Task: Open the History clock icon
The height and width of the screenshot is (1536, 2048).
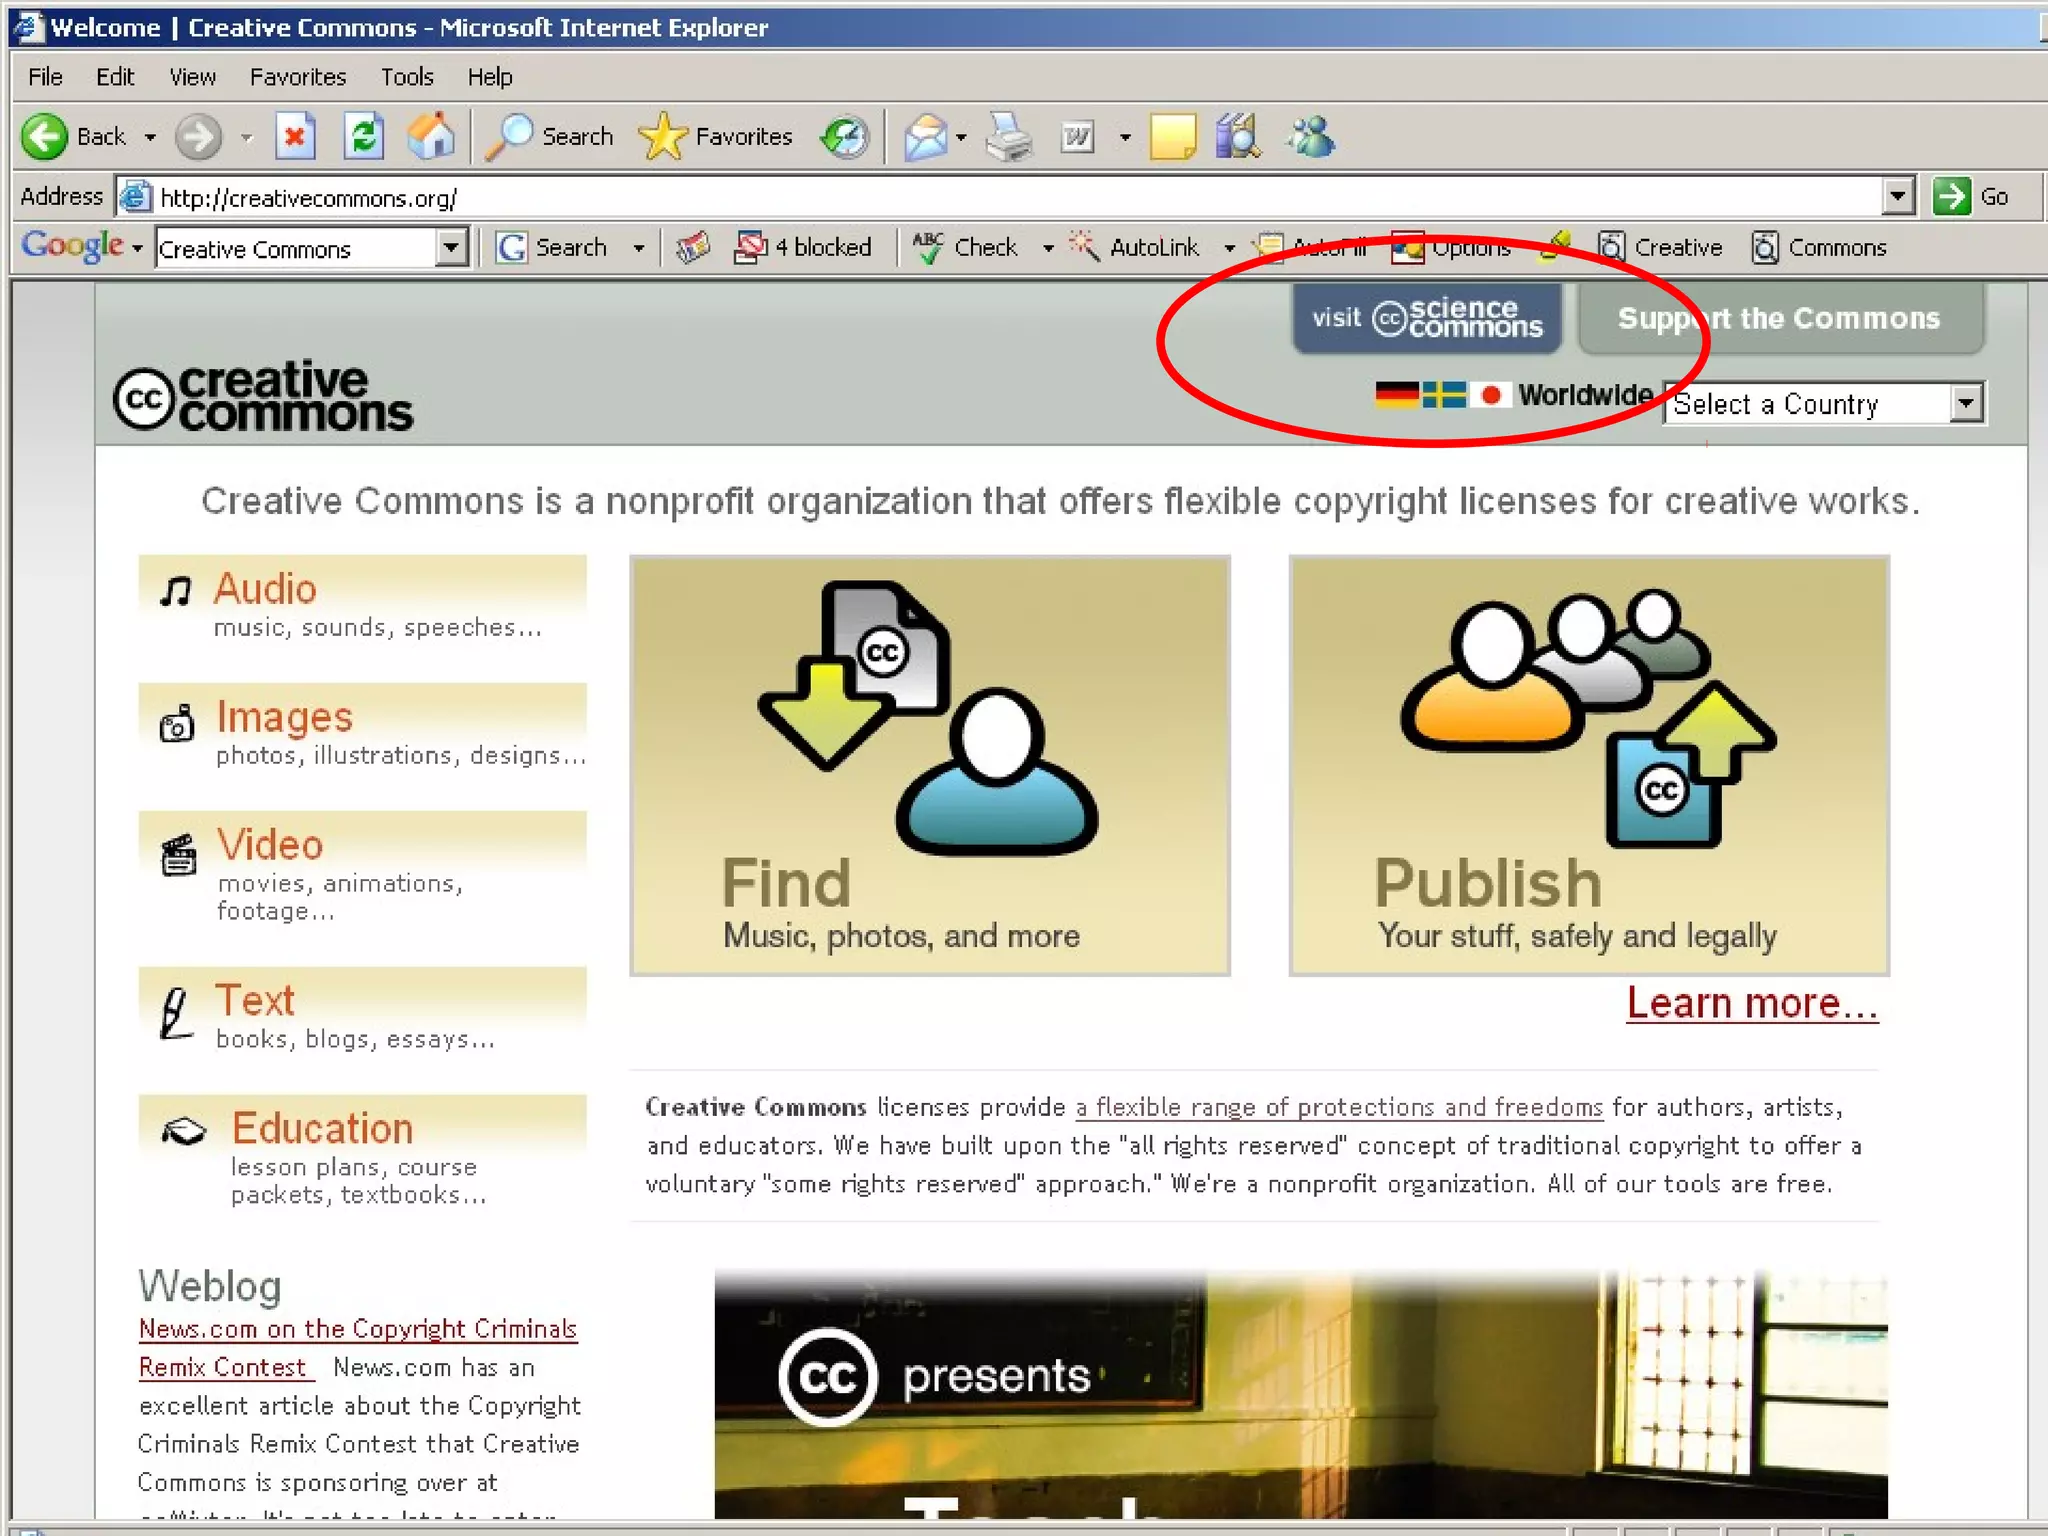Action: click(845, 137)
